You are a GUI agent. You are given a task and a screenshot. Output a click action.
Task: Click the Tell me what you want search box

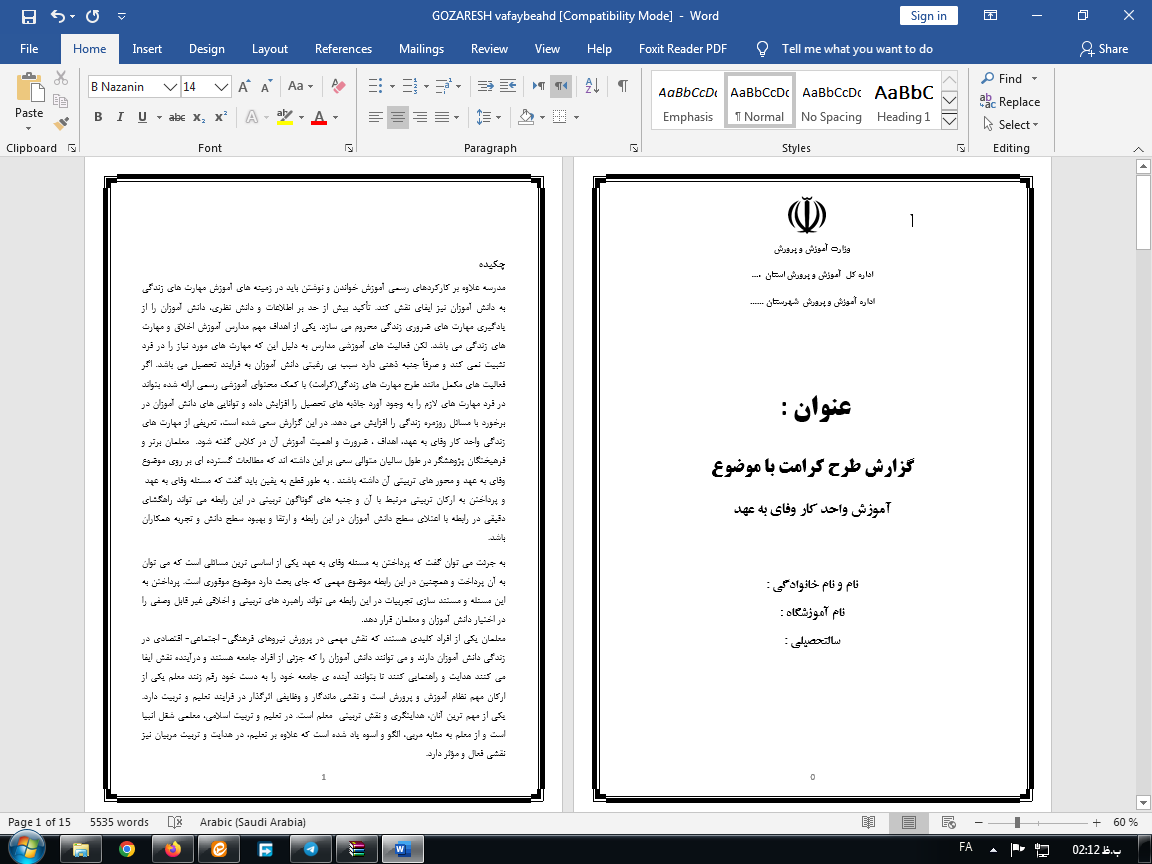point(857,49)
